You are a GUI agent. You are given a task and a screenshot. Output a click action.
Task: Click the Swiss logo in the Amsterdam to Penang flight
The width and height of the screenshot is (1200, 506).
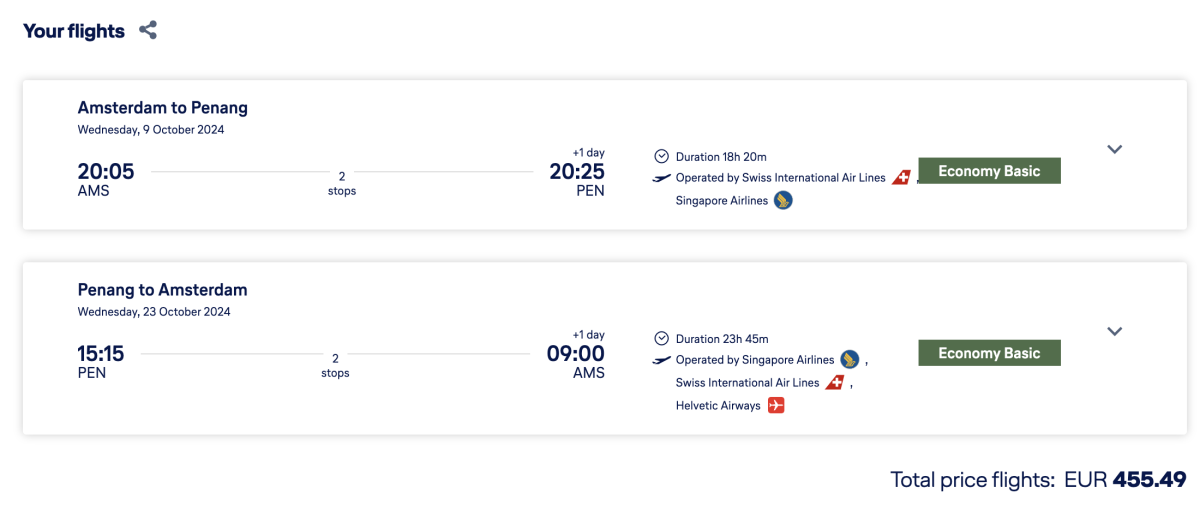pos(901,178)
